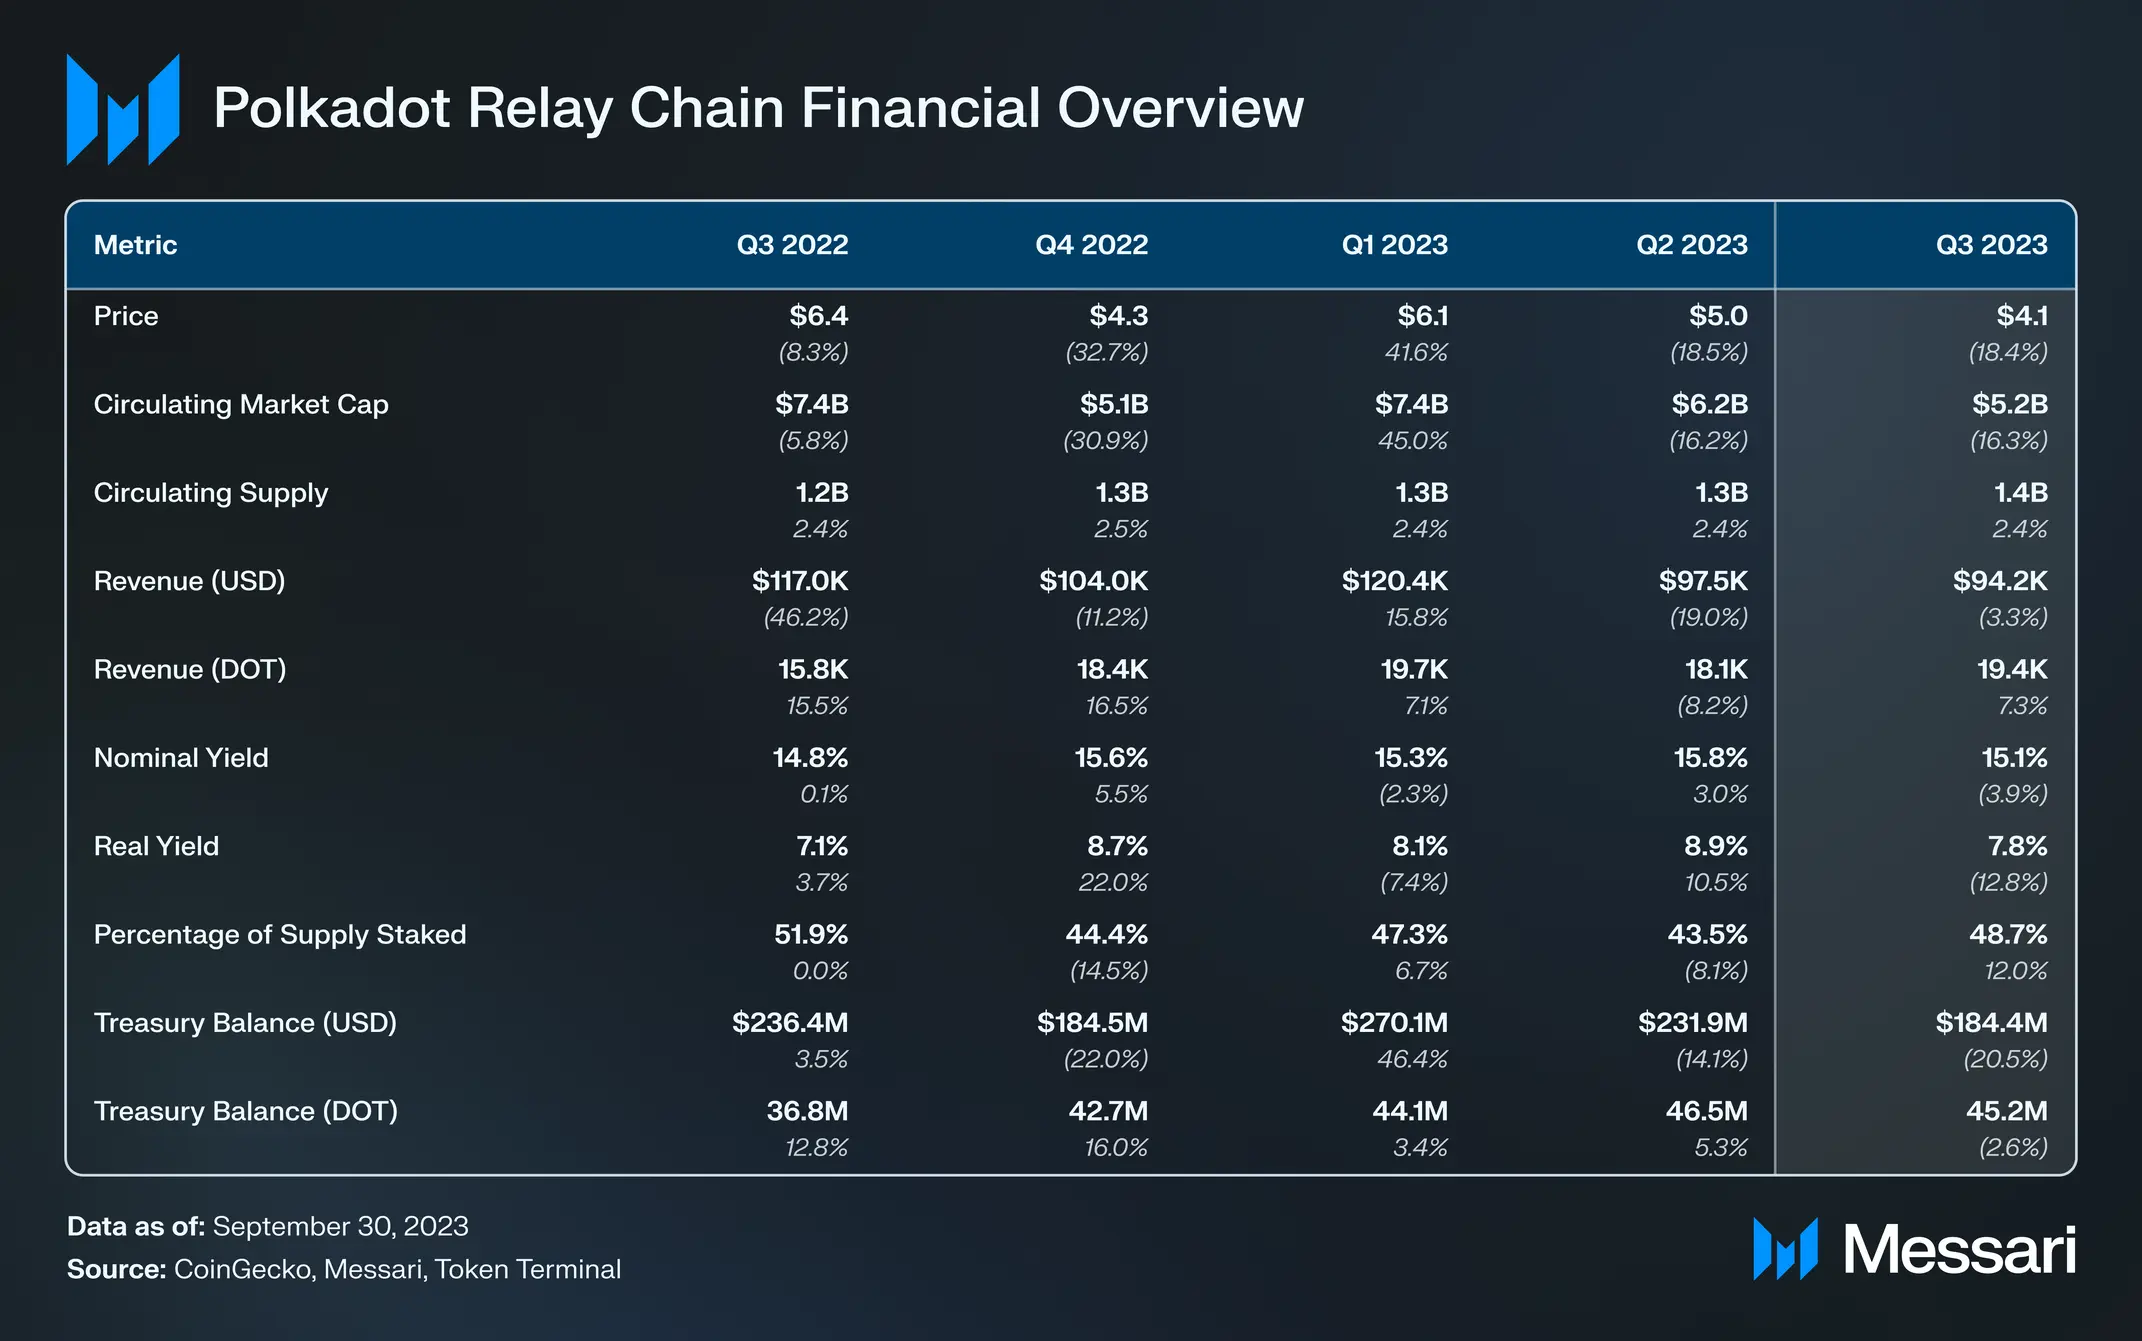Click the CoinGecko, Messari, Token Terminal source text
Image resolution: width=2142 pixels, height=1341 pixels.
[x=397, y=1269]
